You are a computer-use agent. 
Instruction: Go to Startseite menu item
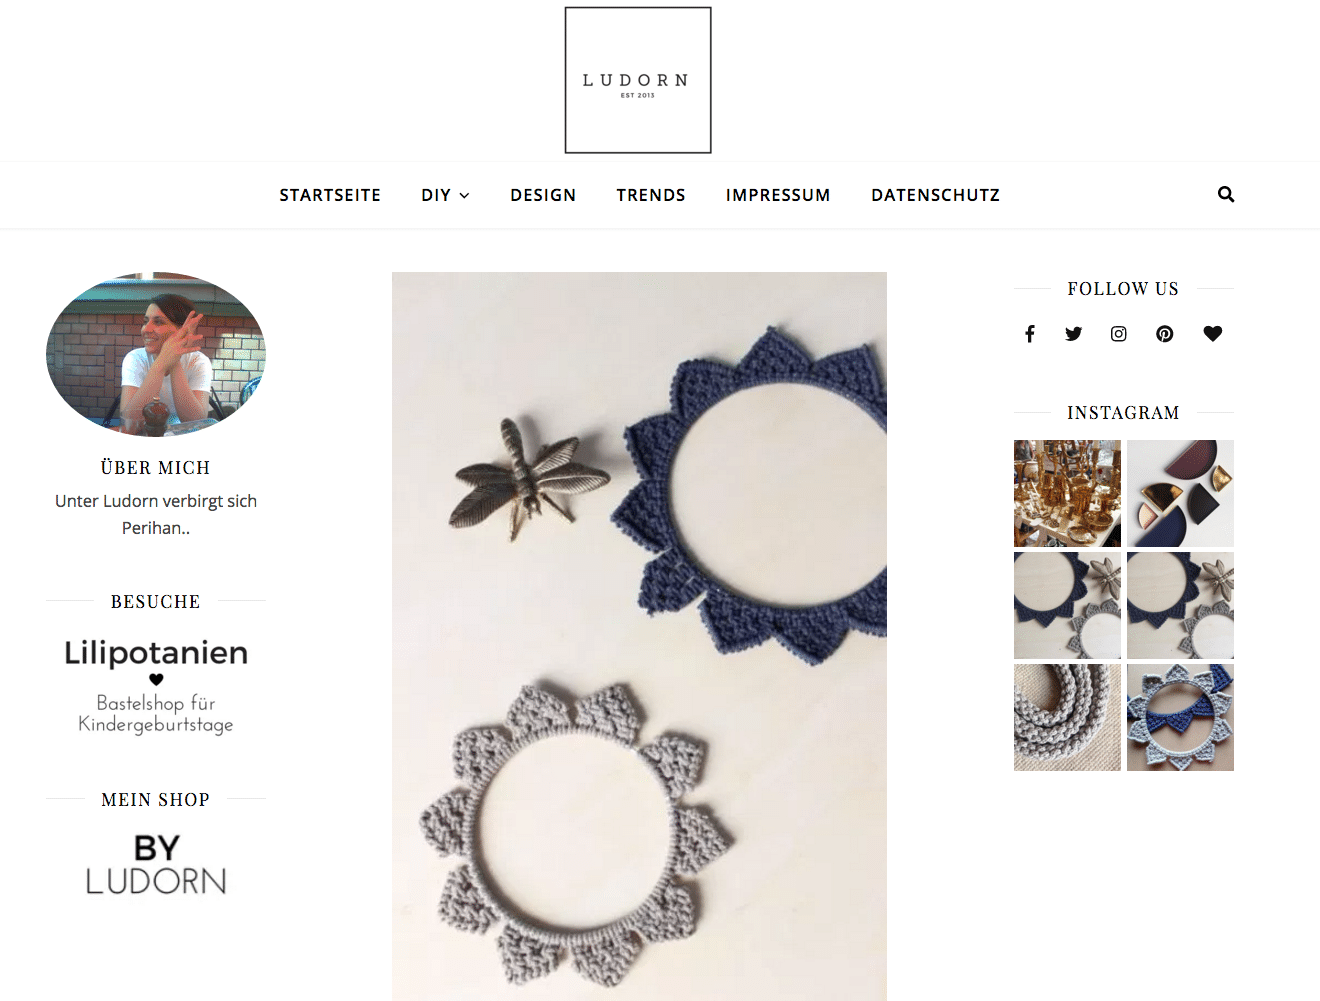(x=330, y=195)
